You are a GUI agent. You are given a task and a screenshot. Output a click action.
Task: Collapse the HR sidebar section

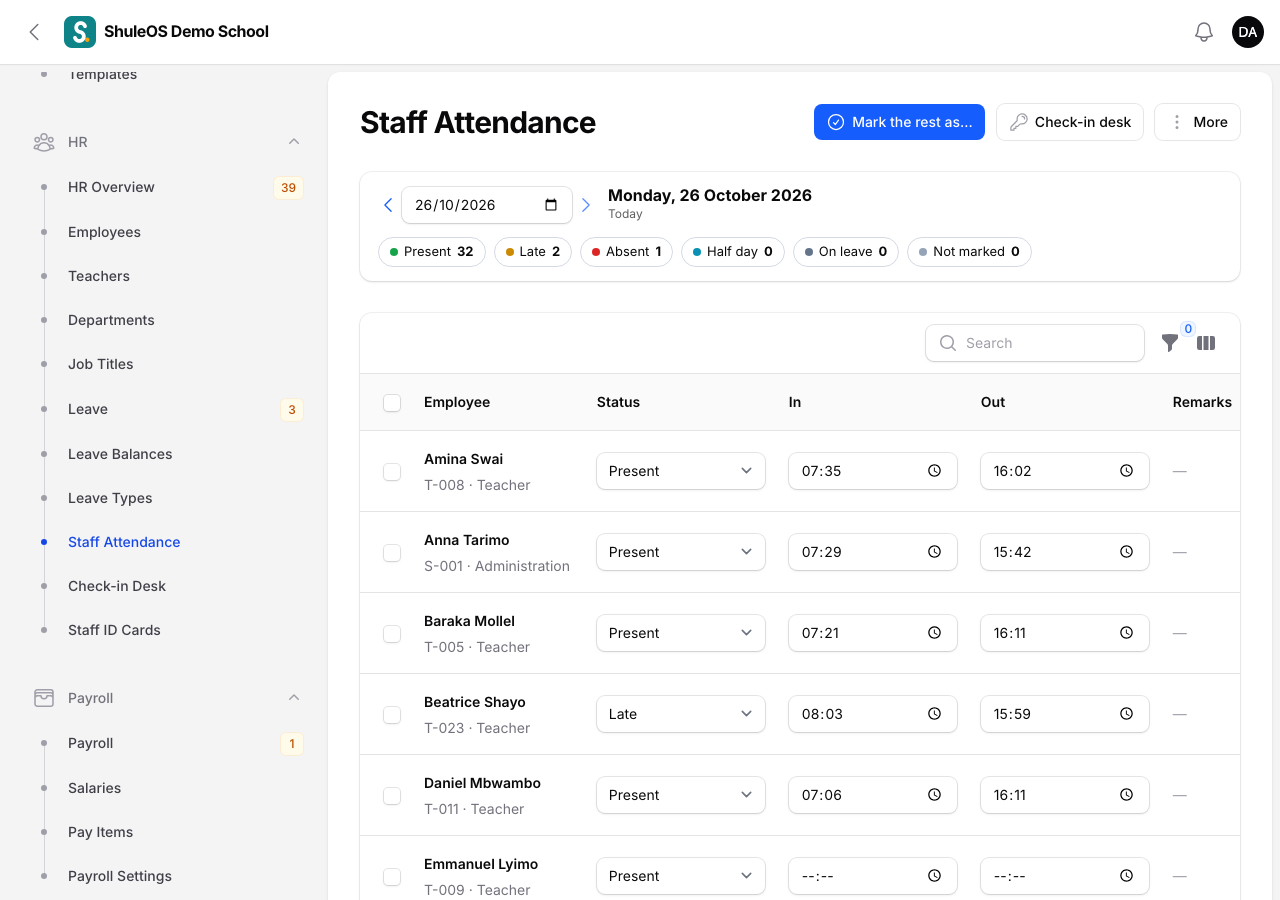(x=294, y=142)
